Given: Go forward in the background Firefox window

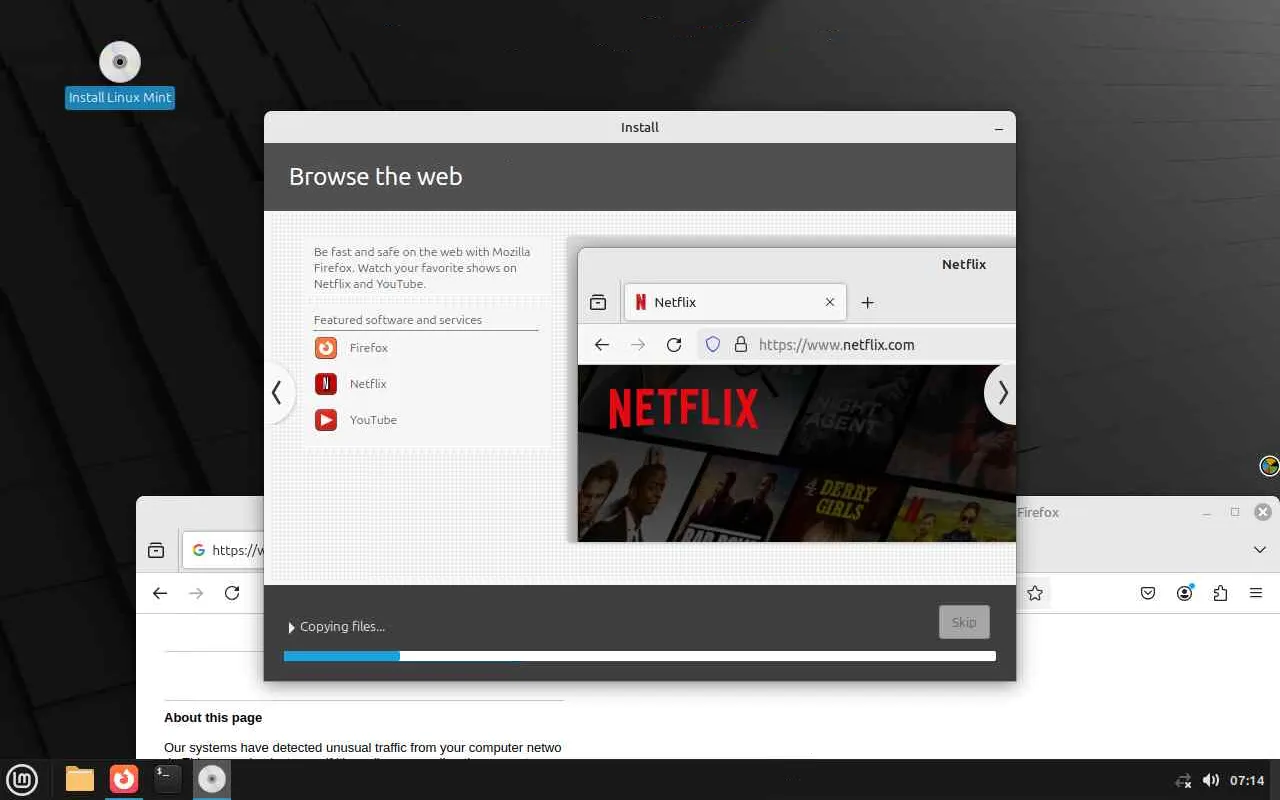Looking at the screenshot, I should 196,593.
